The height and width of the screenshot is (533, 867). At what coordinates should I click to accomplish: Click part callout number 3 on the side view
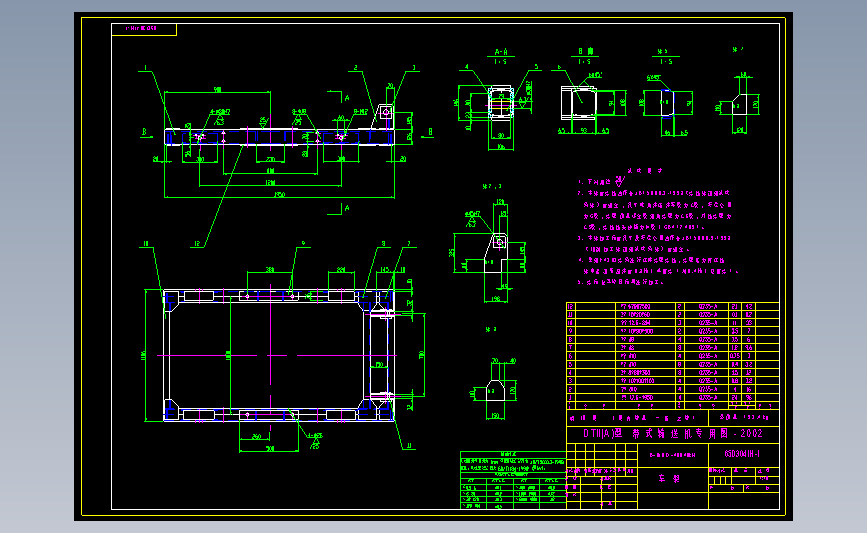pyautogui.click(x=414, y=68)
